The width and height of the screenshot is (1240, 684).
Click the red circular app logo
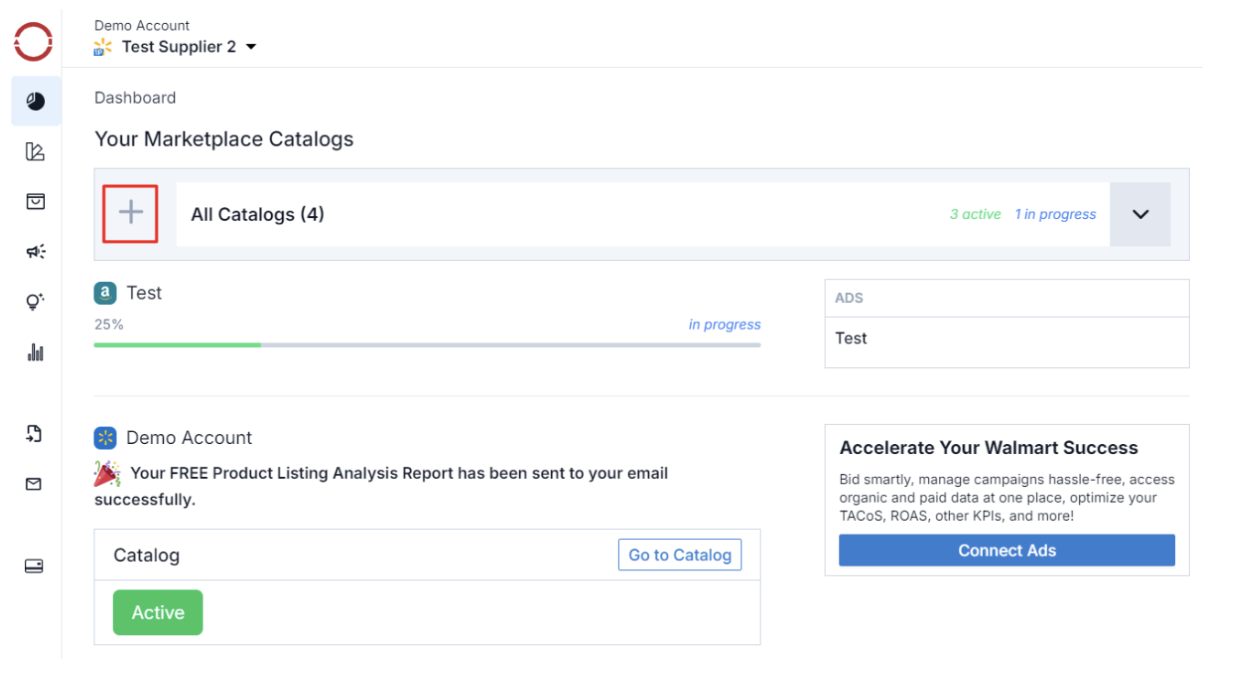[33, 42]
